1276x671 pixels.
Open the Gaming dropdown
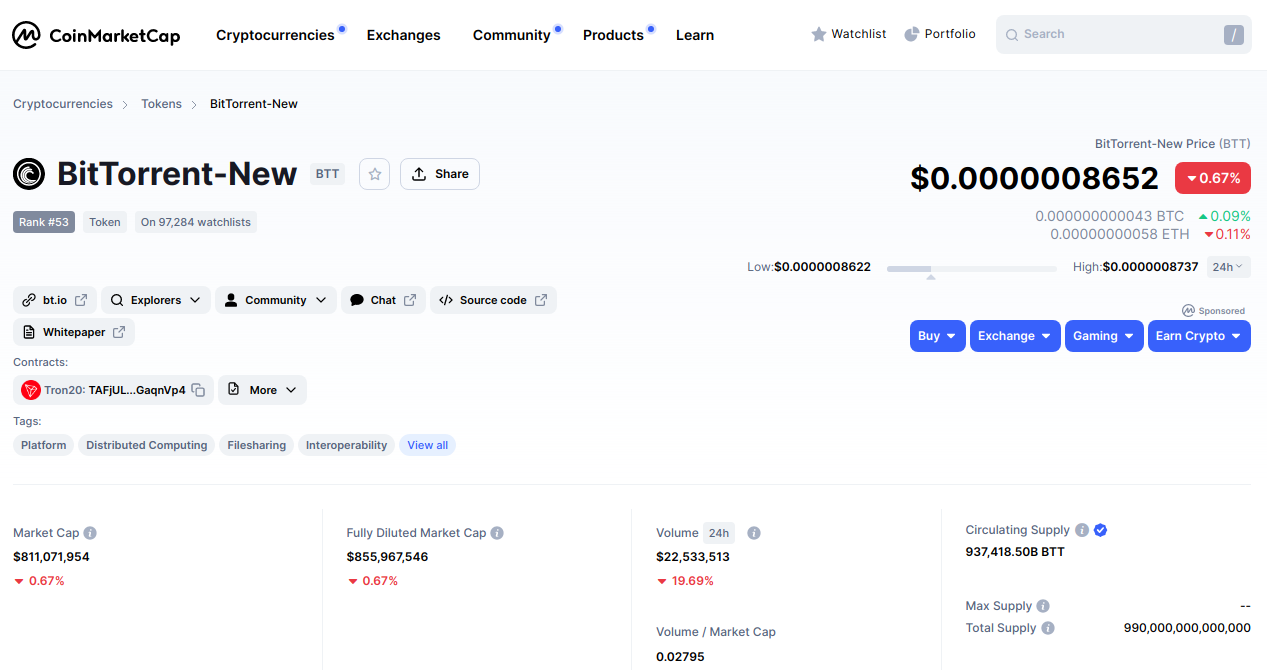[x=1105, y=336]
